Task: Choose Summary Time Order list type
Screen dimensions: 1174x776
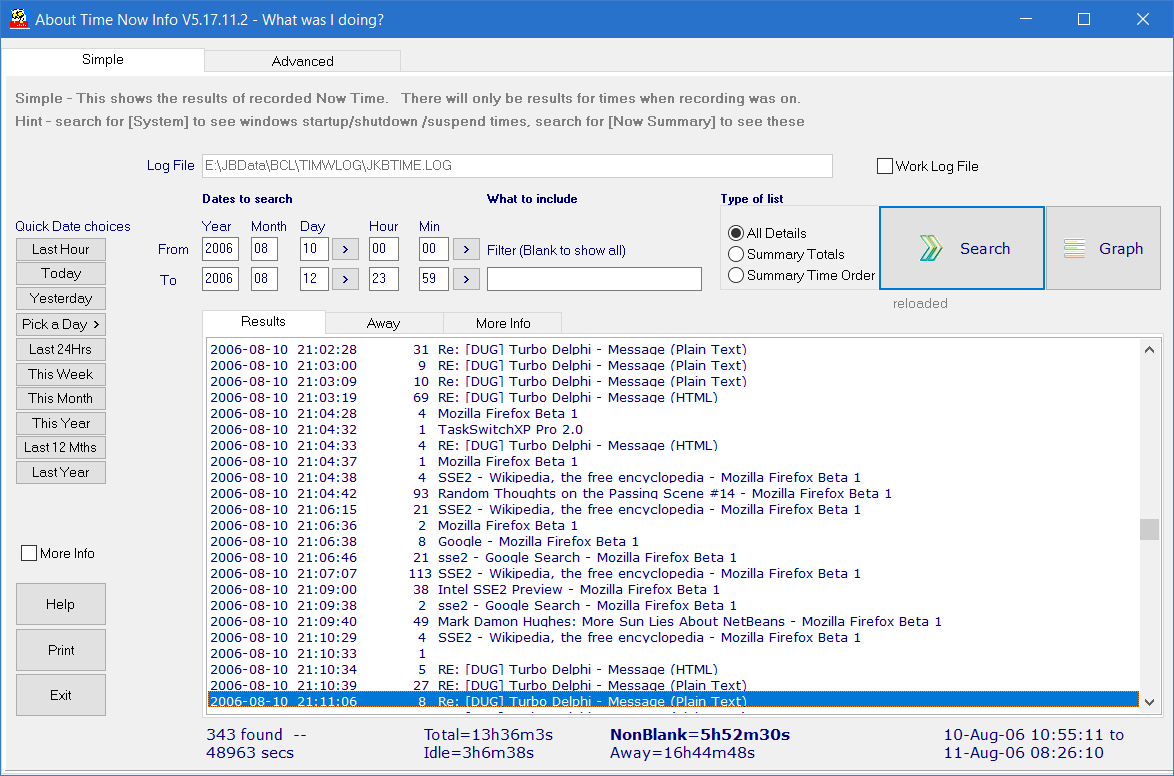Action: coord(736,276)
